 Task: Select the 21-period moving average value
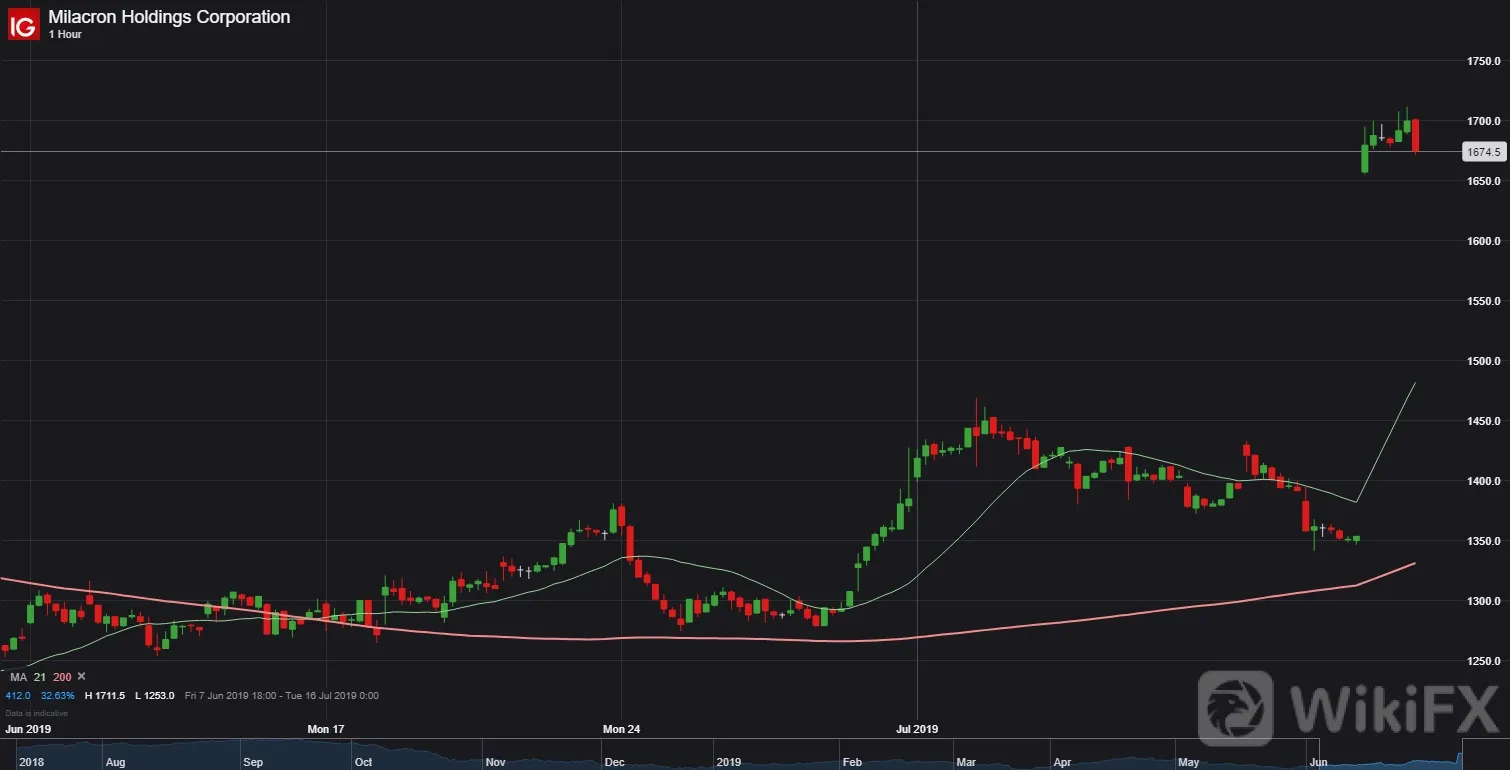40,677
